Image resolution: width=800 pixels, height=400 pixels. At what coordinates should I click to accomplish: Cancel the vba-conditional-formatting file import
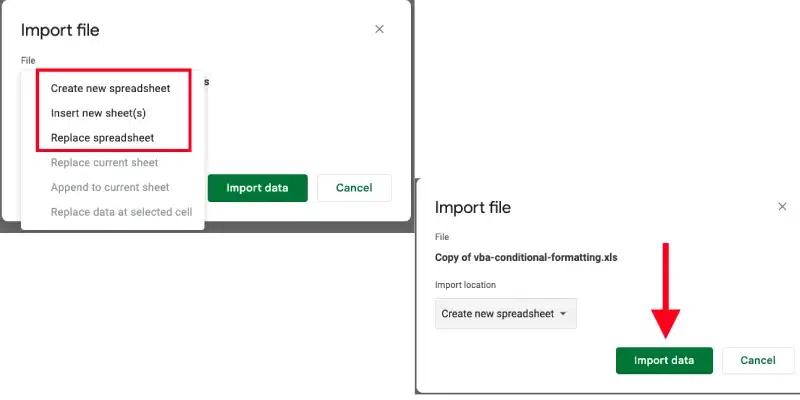(x=757, y=360)
